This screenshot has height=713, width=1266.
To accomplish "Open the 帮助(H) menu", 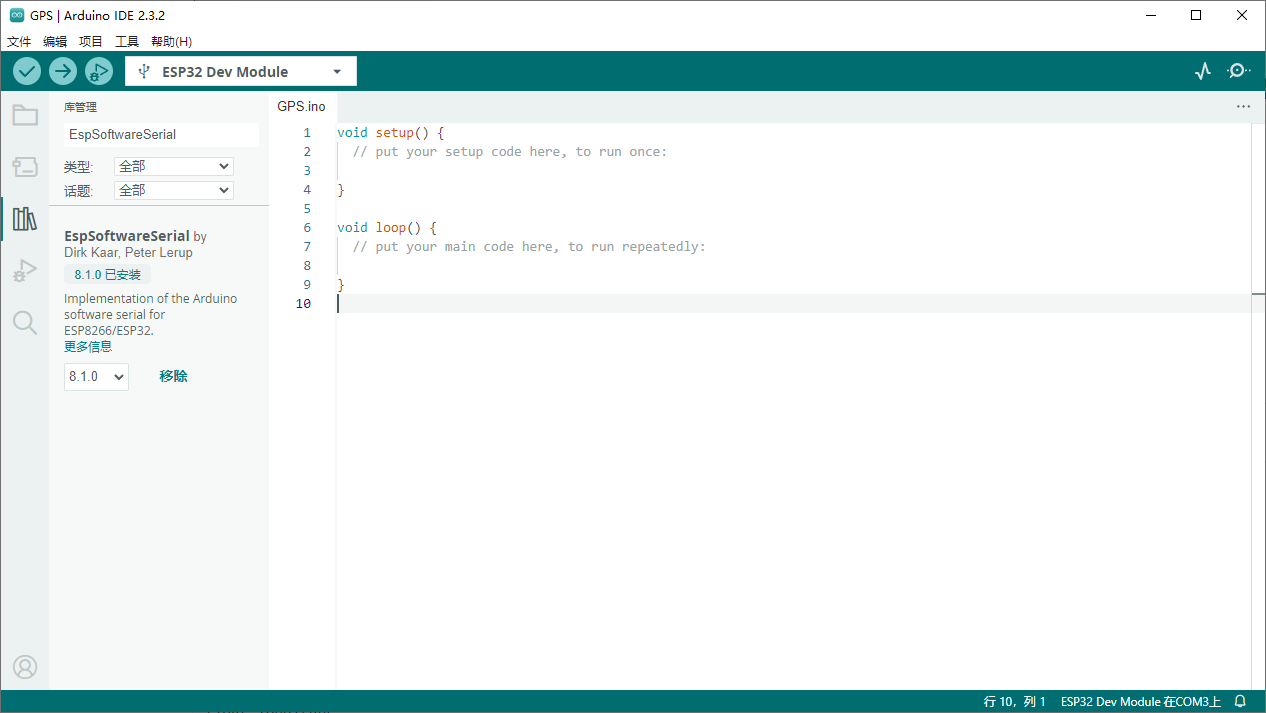I will (x=171, y=42).
